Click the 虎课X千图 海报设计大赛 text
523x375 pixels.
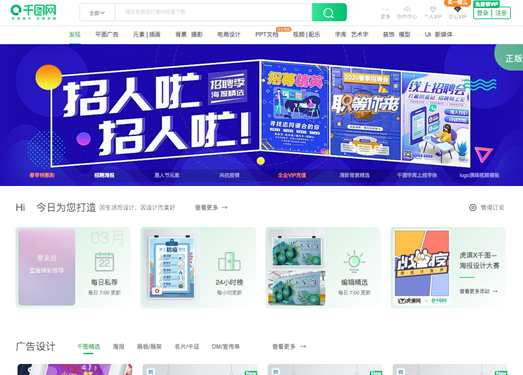tap(479, 260)
